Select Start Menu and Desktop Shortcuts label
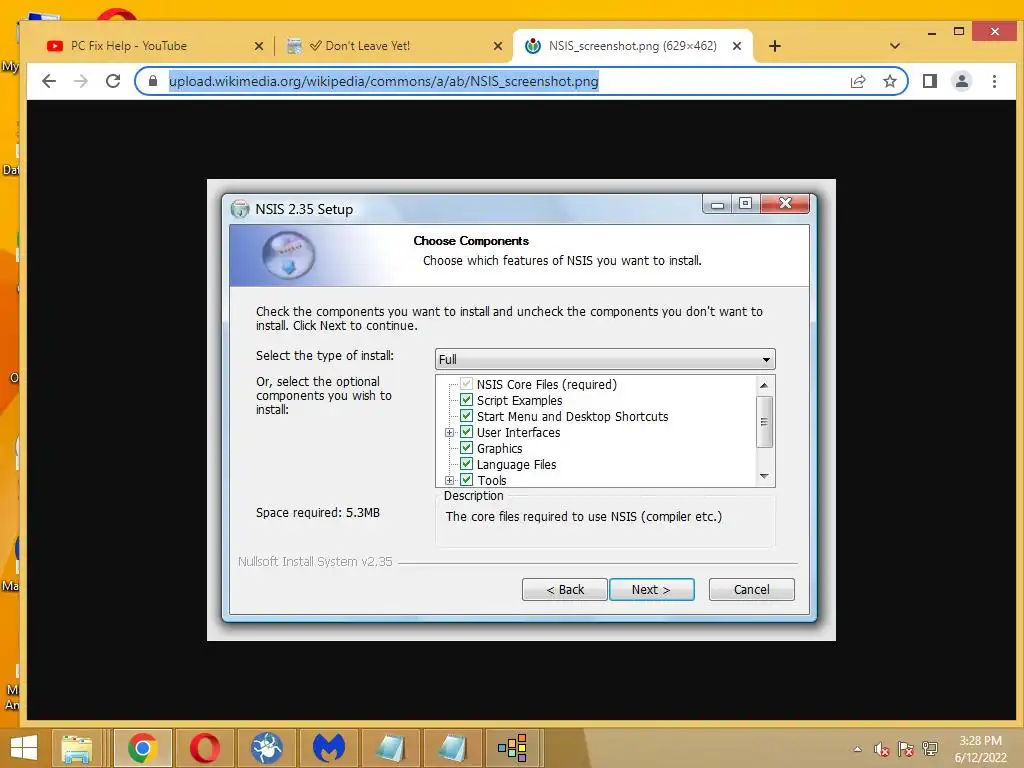Viewport: 1024px width, 768px height. coord(573,417)
